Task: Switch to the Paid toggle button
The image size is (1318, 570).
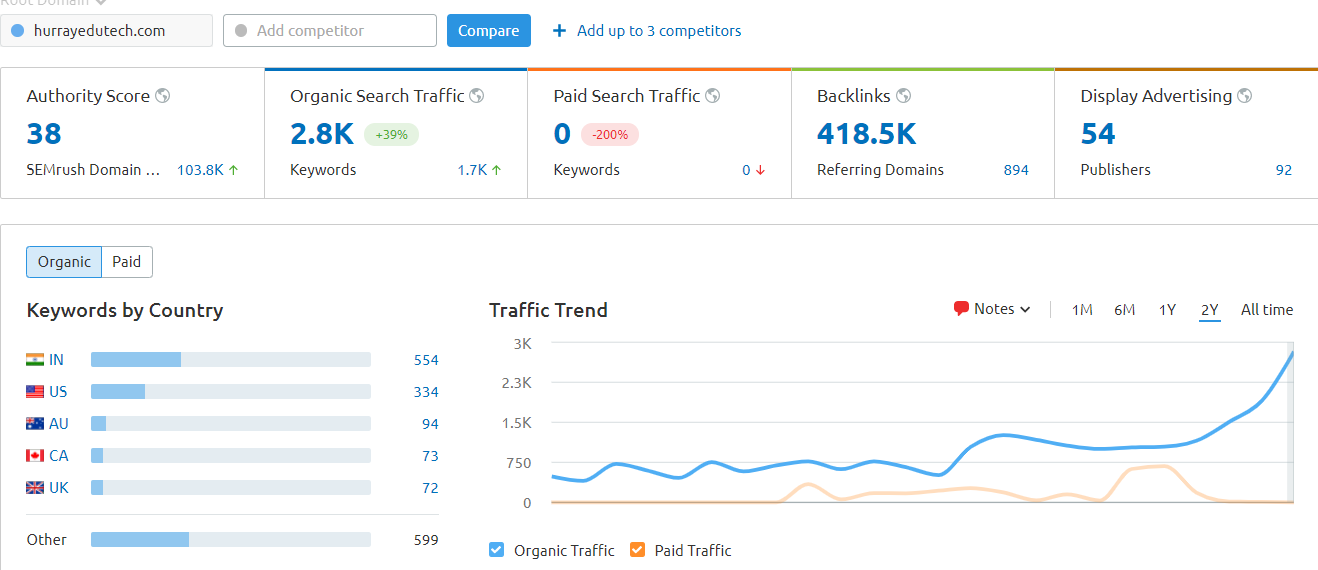Action: 127,262
